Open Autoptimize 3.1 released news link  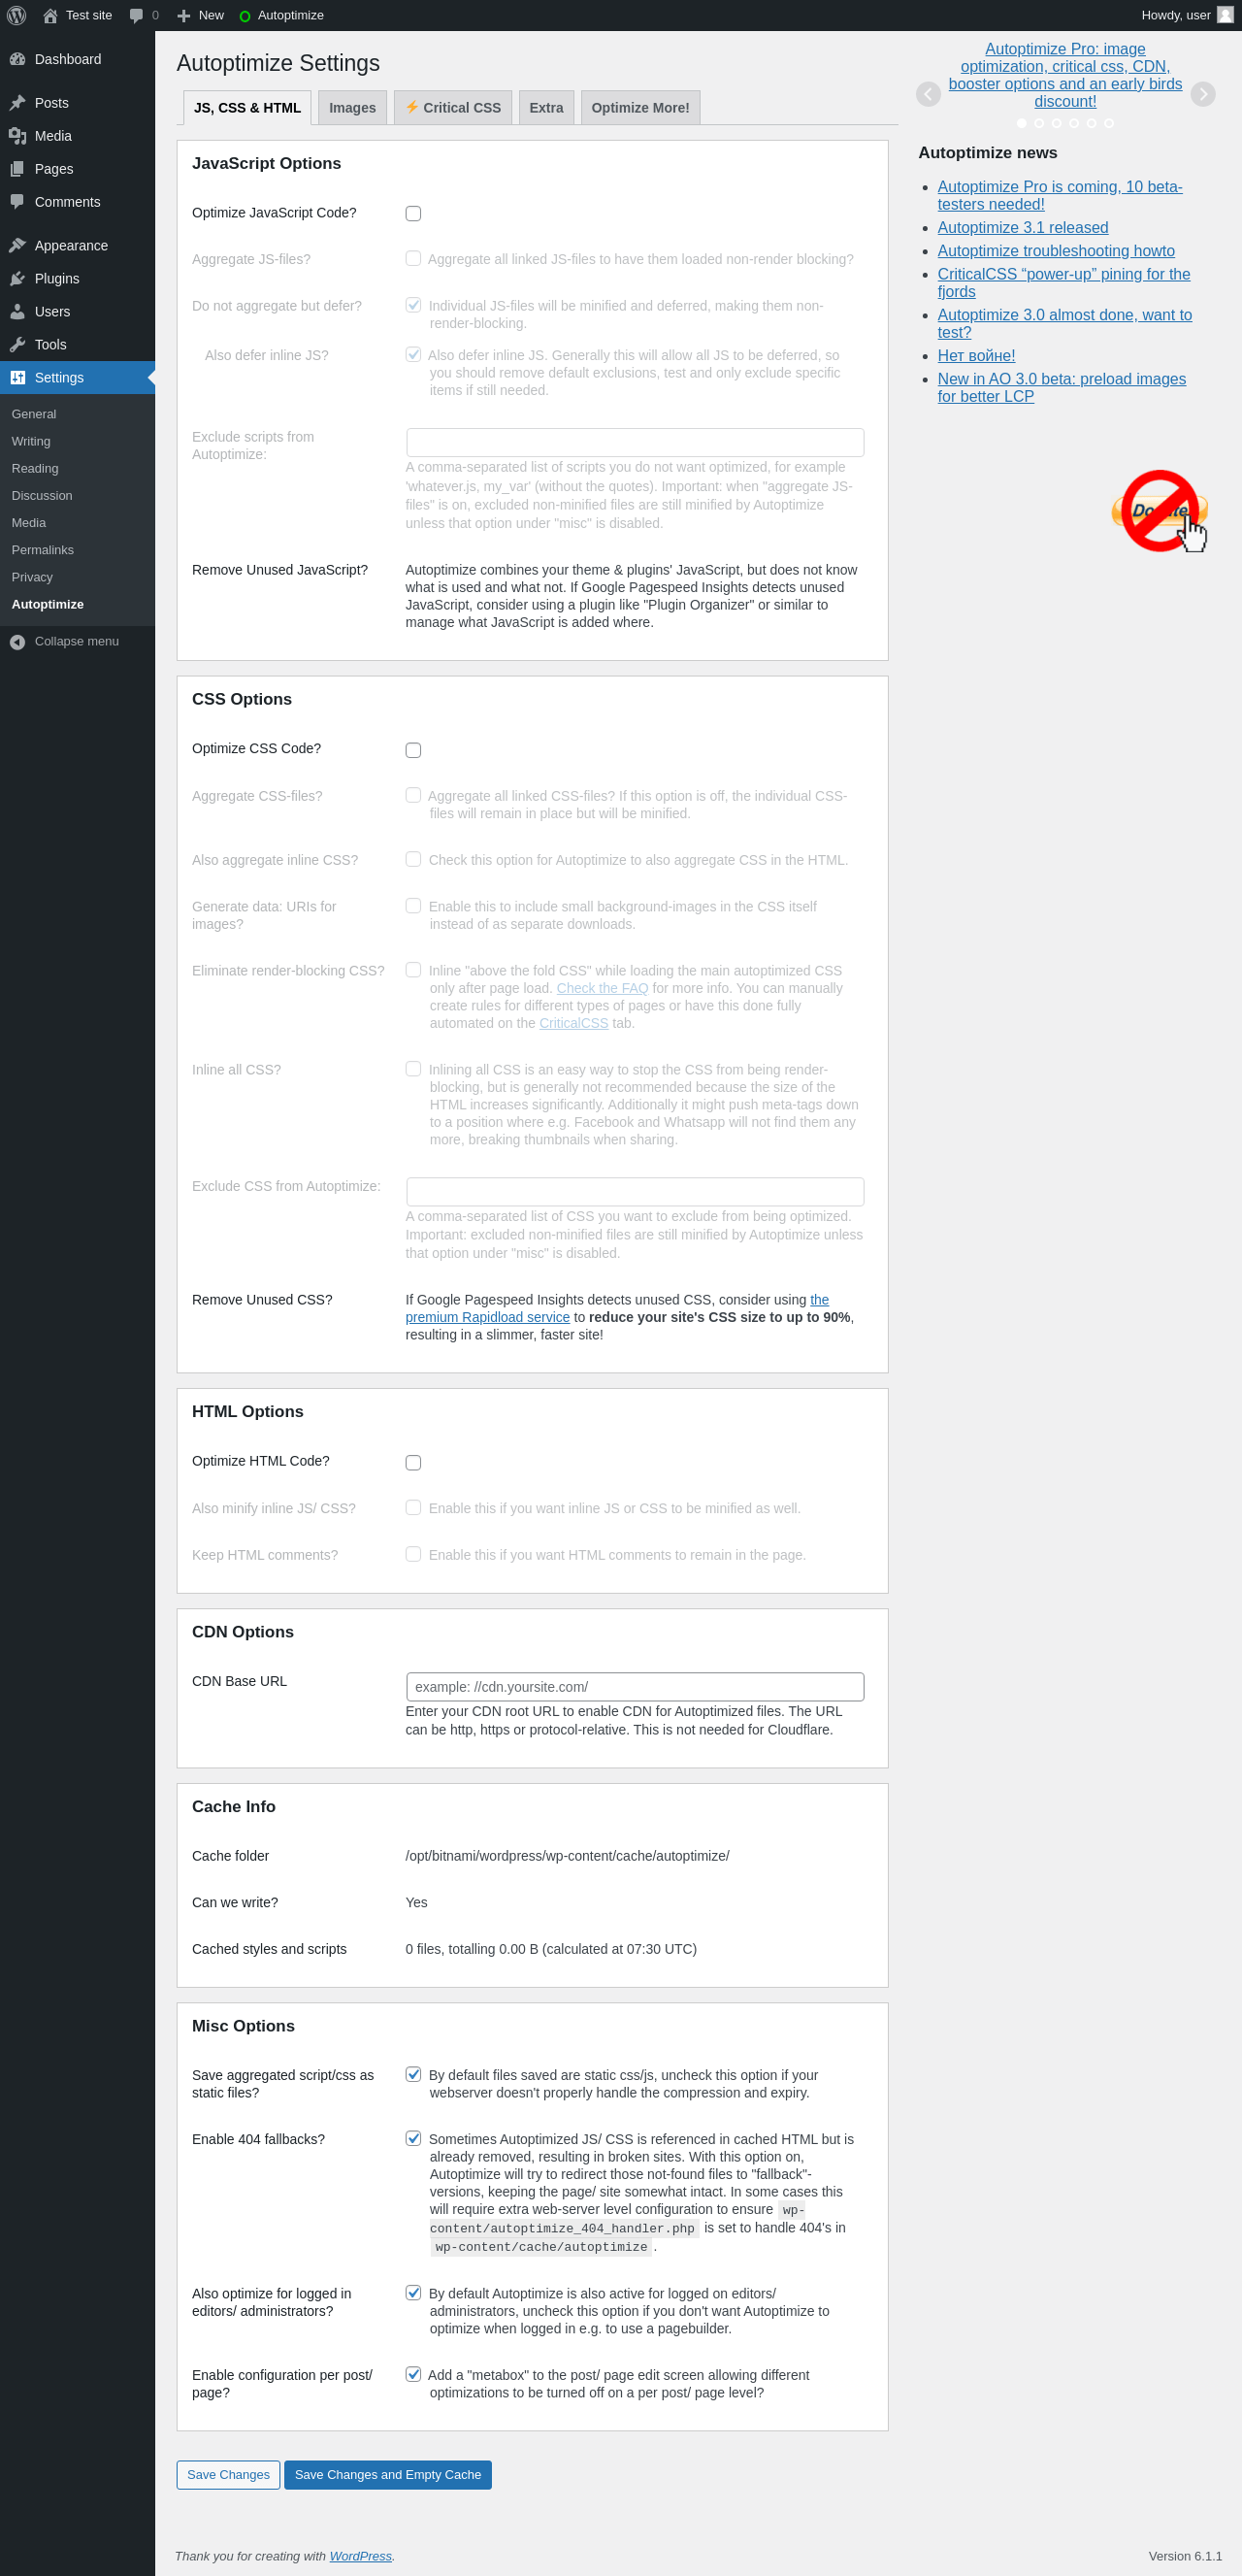[1023, 228]
